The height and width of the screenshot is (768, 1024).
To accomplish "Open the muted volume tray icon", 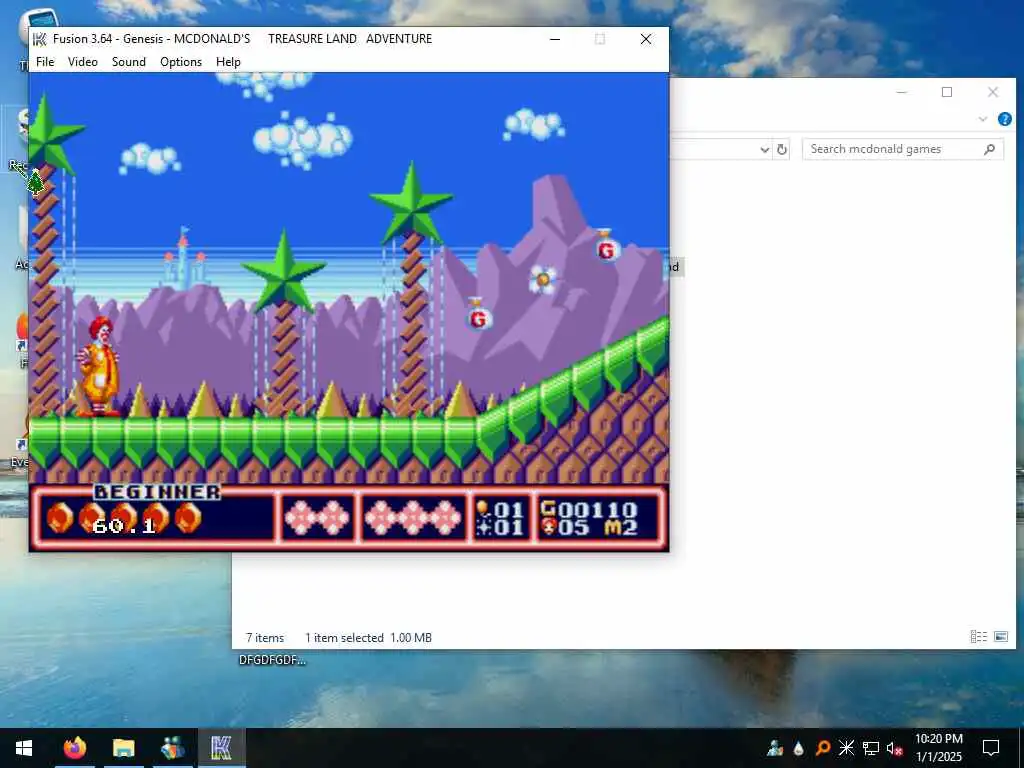I will tap(894, 748).
